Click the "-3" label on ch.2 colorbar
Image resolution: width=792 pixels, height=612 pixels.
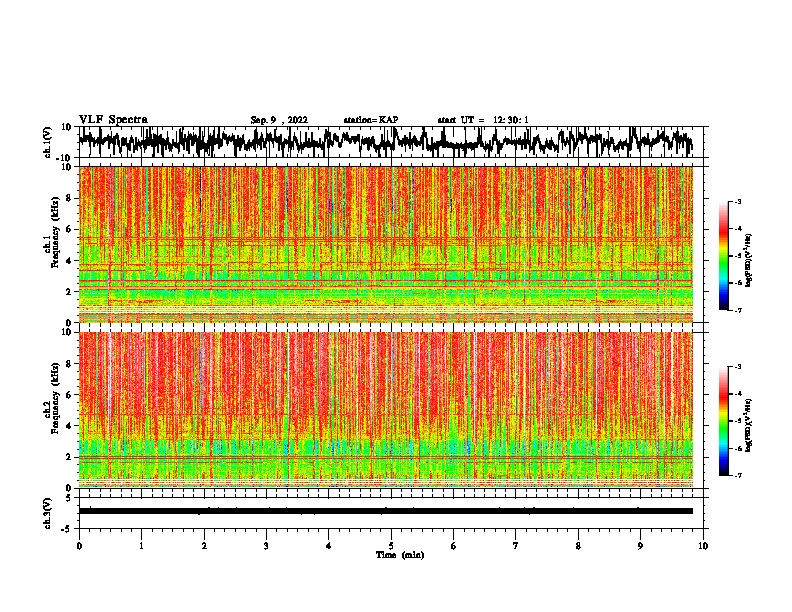737,367
